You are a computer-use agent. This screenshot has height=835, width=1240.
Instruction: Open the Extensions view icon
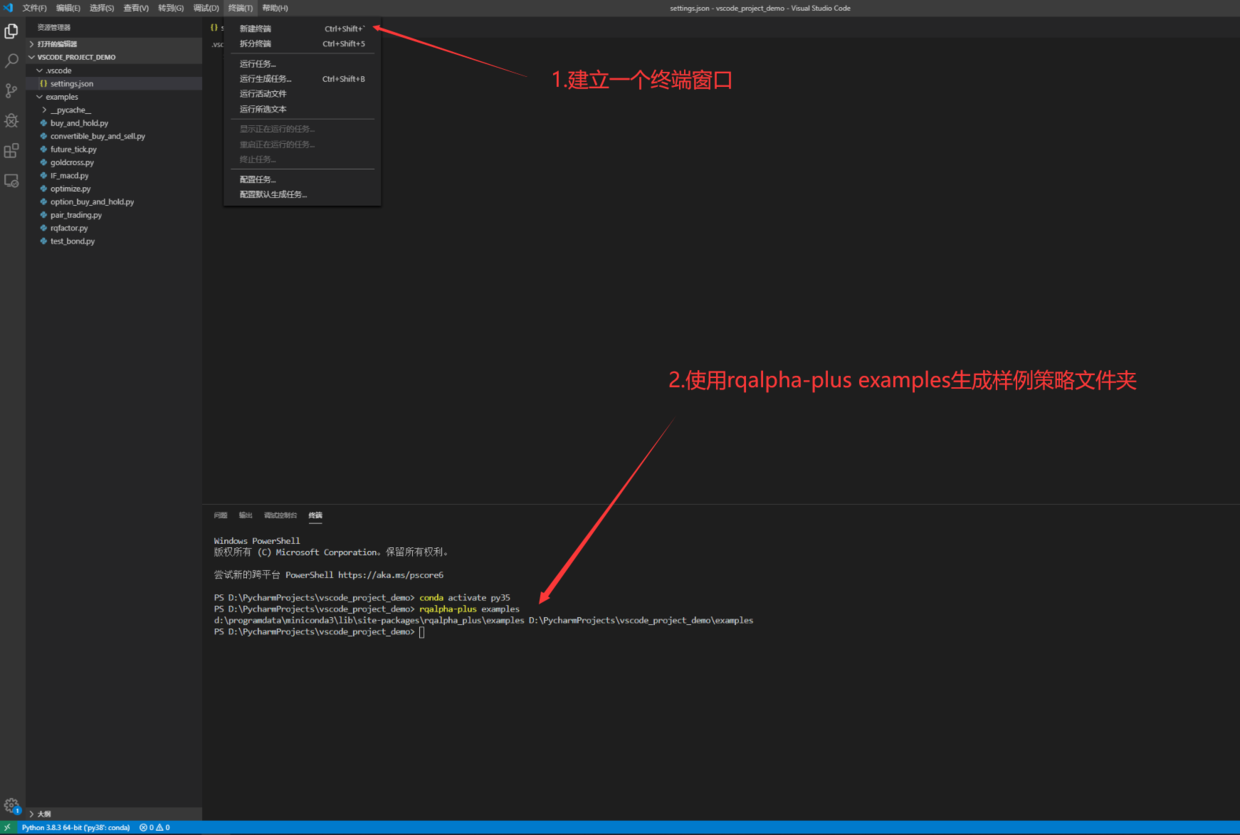tap(11, 150)
